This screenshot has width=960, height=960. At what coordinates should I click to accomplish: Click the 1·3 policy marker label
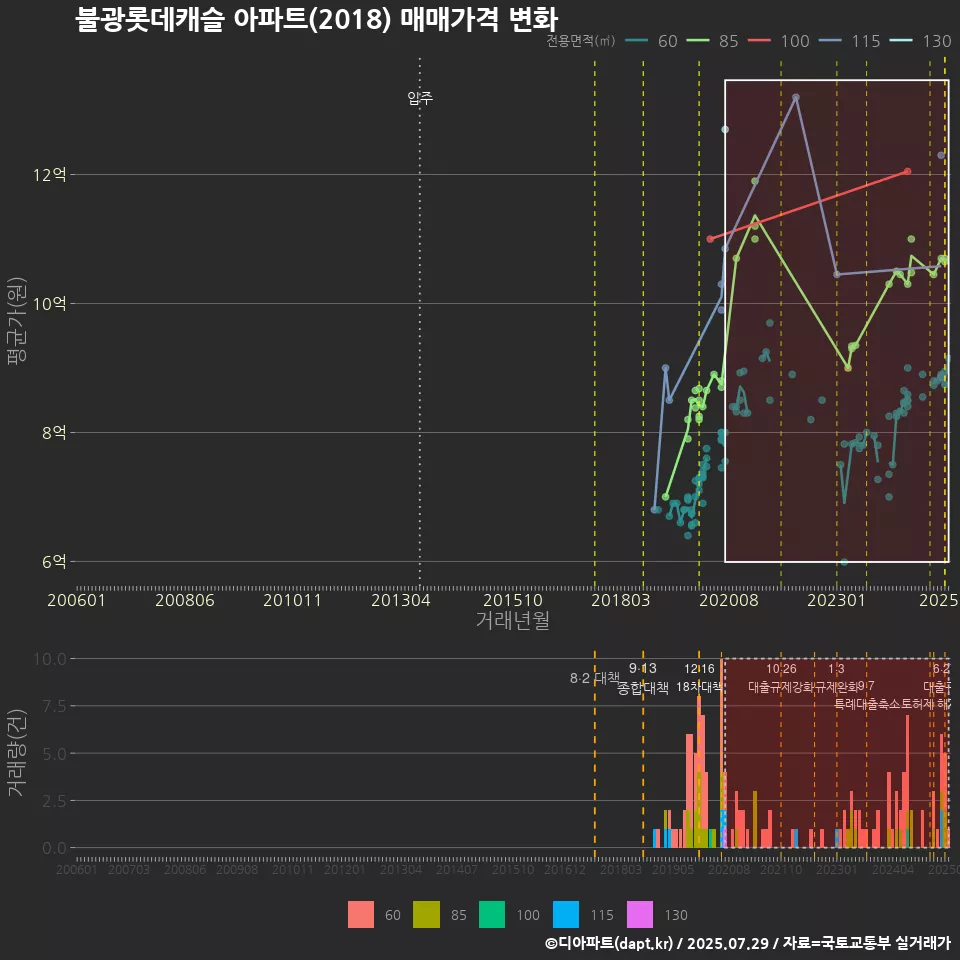[836, 669]
